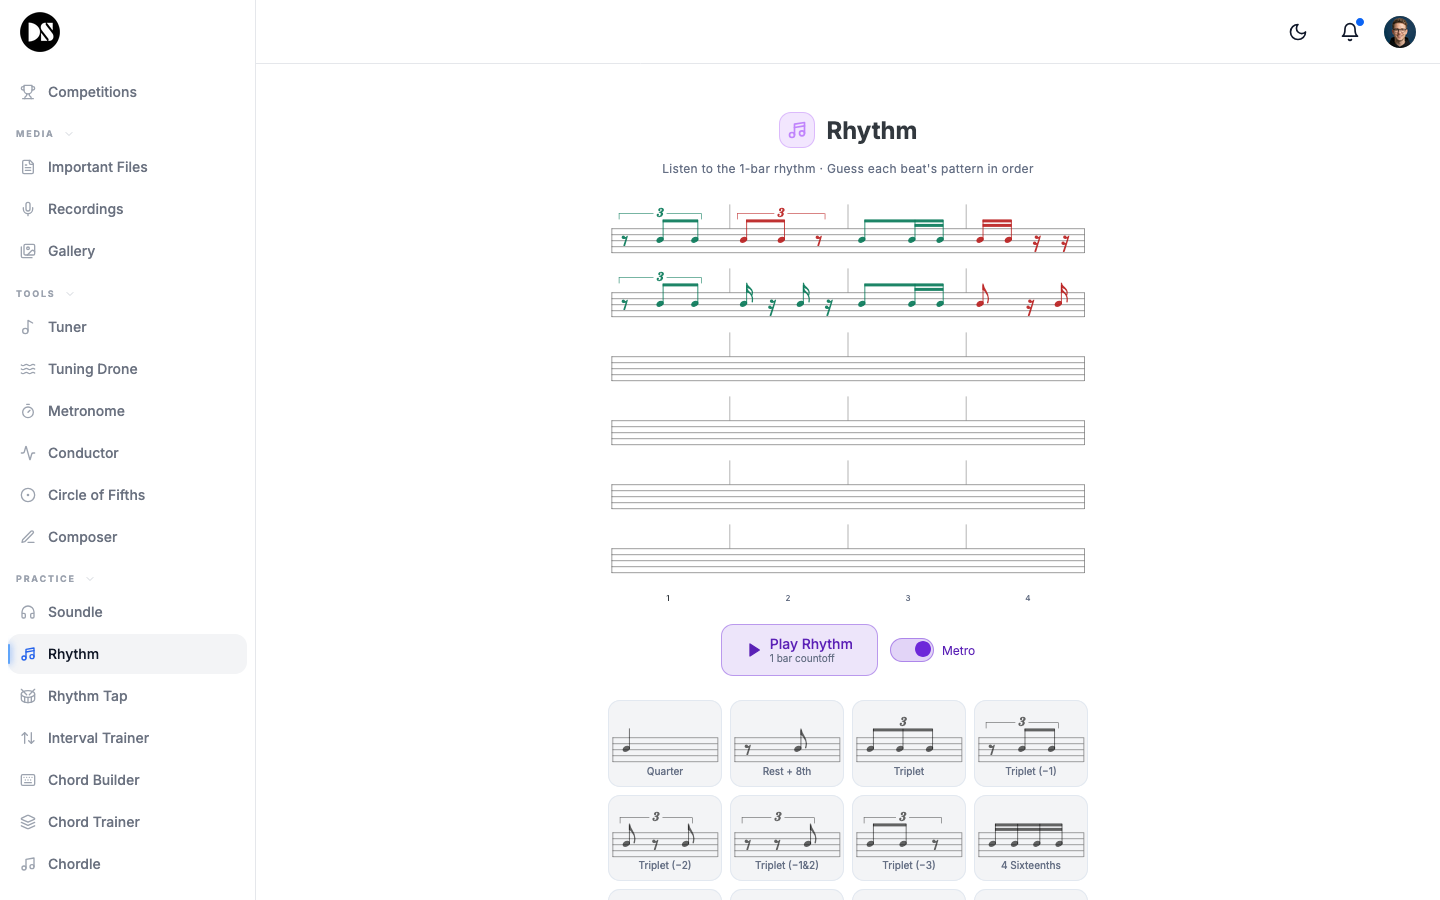This screenshot has height=900, width=1440.
Task: Select the Composer tool
Action: 82,537
